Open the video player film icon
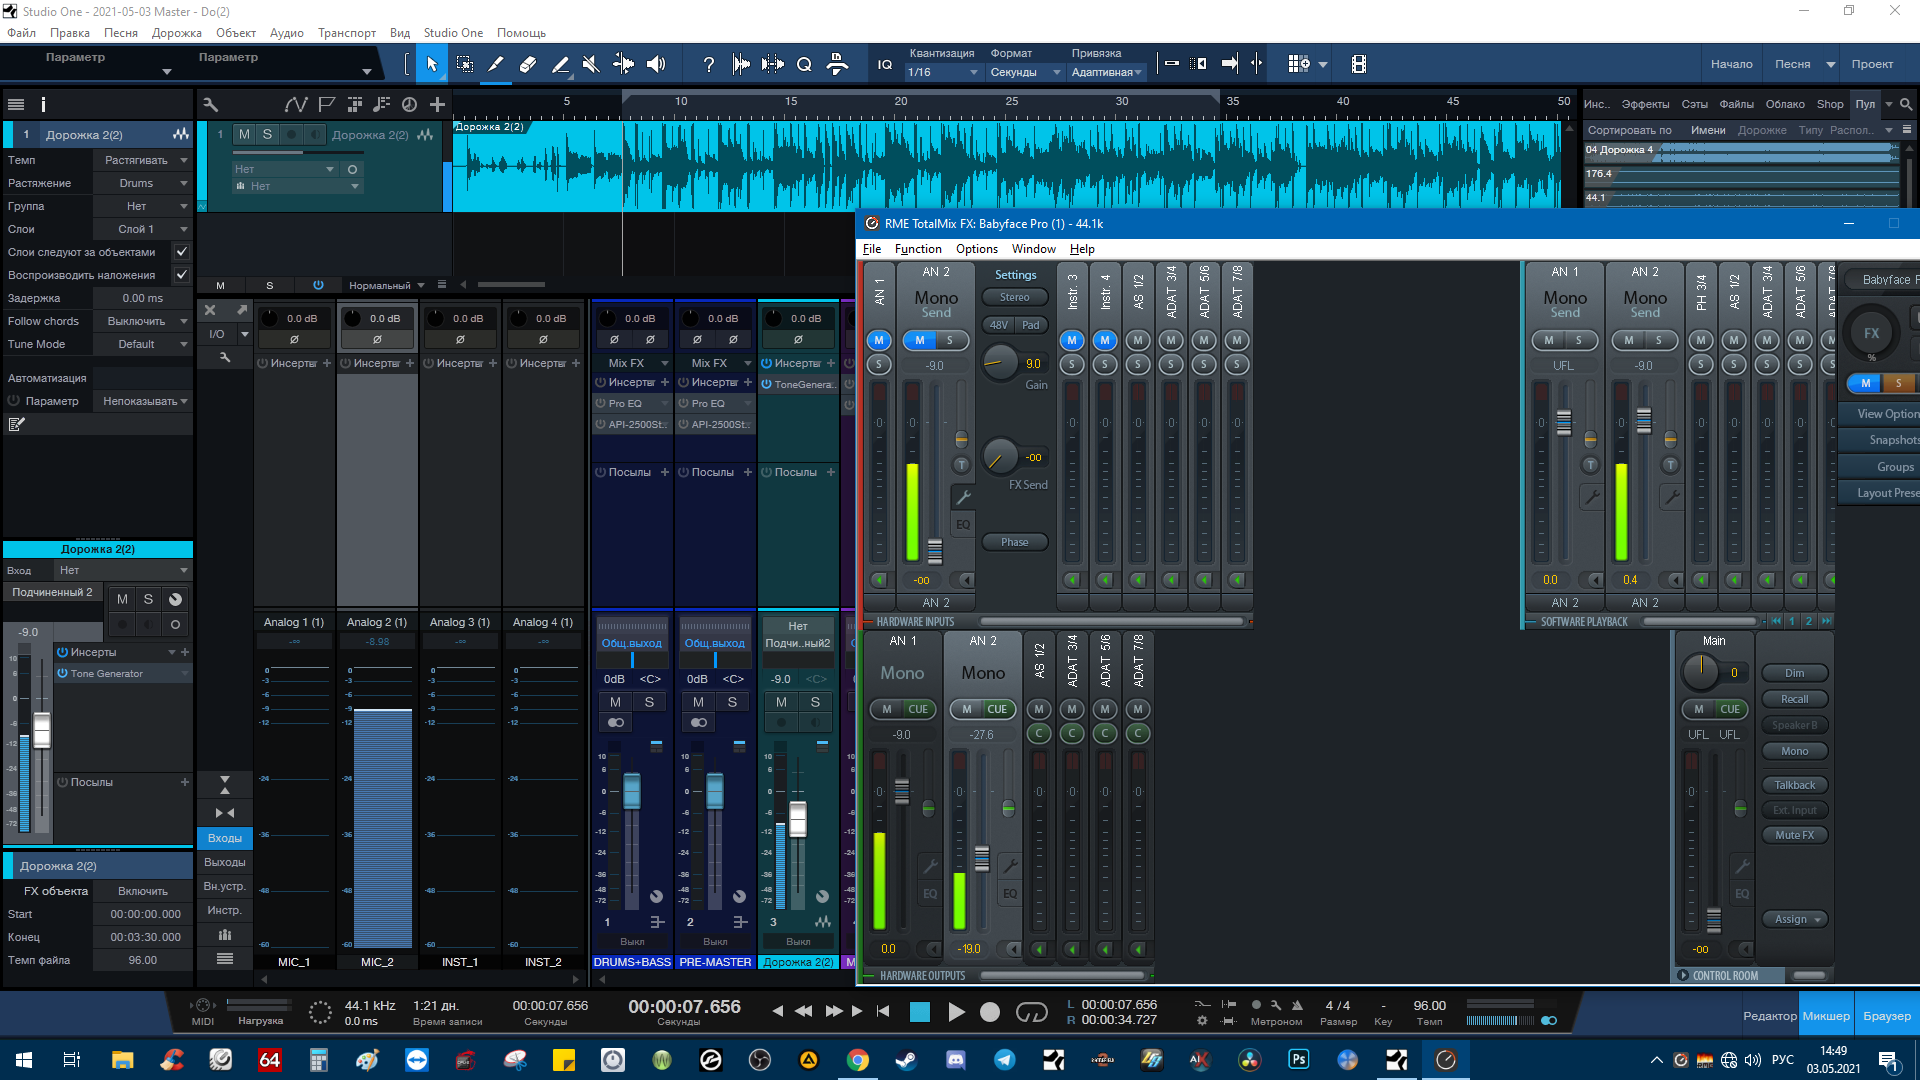Image resolution: width=1920 pixels, height=1080 pixels. coord(1358,64)
